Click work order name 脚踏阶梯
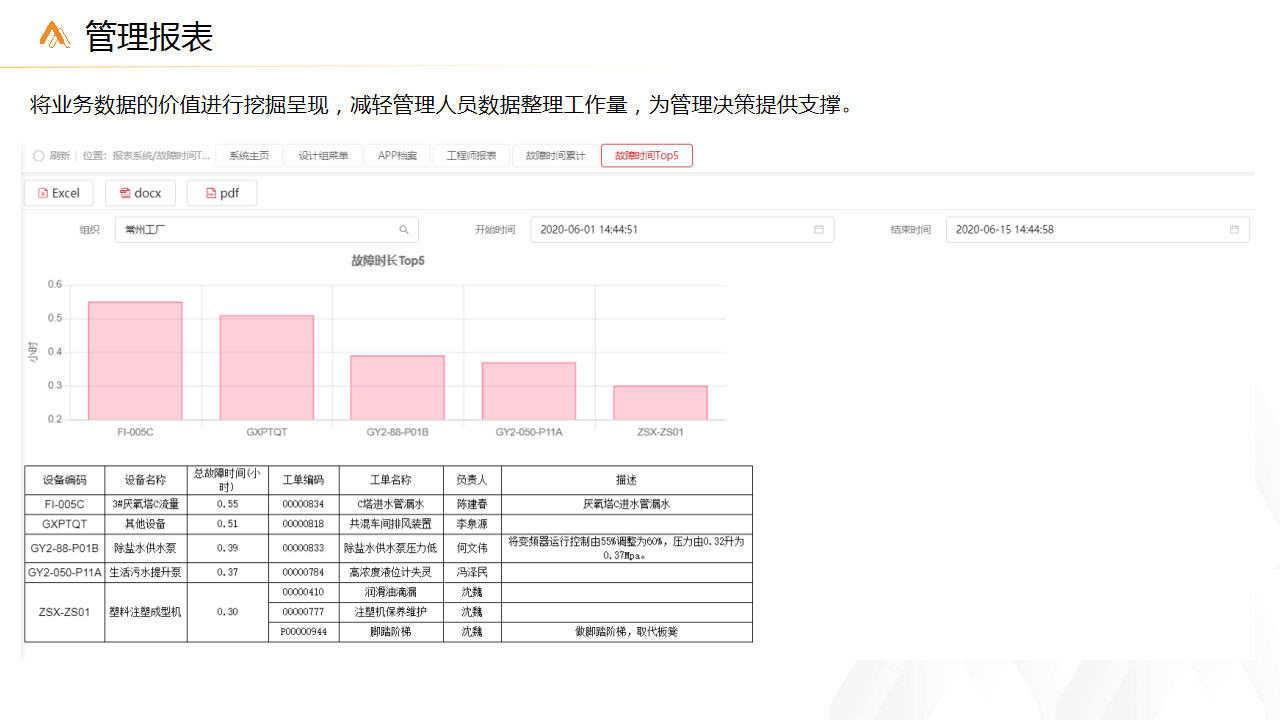 point(391,632)
